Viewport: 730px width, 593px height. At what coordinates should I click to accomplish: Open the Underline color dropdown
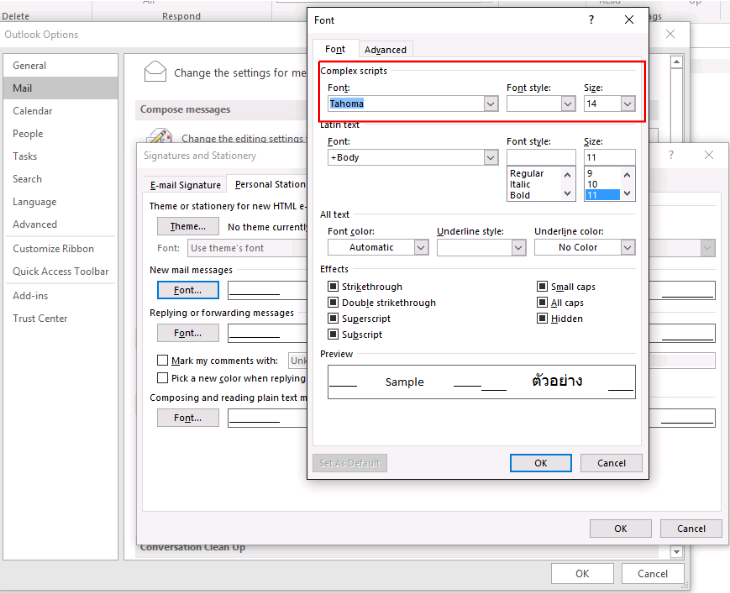(x=627, y=247)
